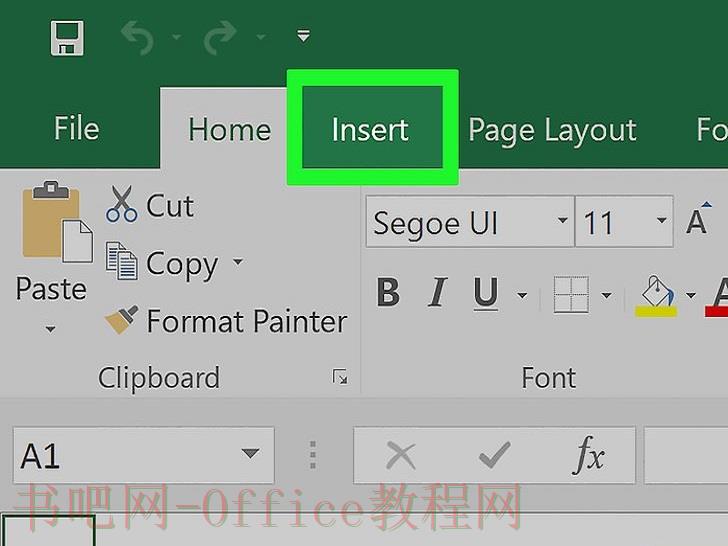The width and height of the screenshot is (728, 546).
Task: Open Customize Quick Access Toolbar menu
Action: click(x=304, y=35)
